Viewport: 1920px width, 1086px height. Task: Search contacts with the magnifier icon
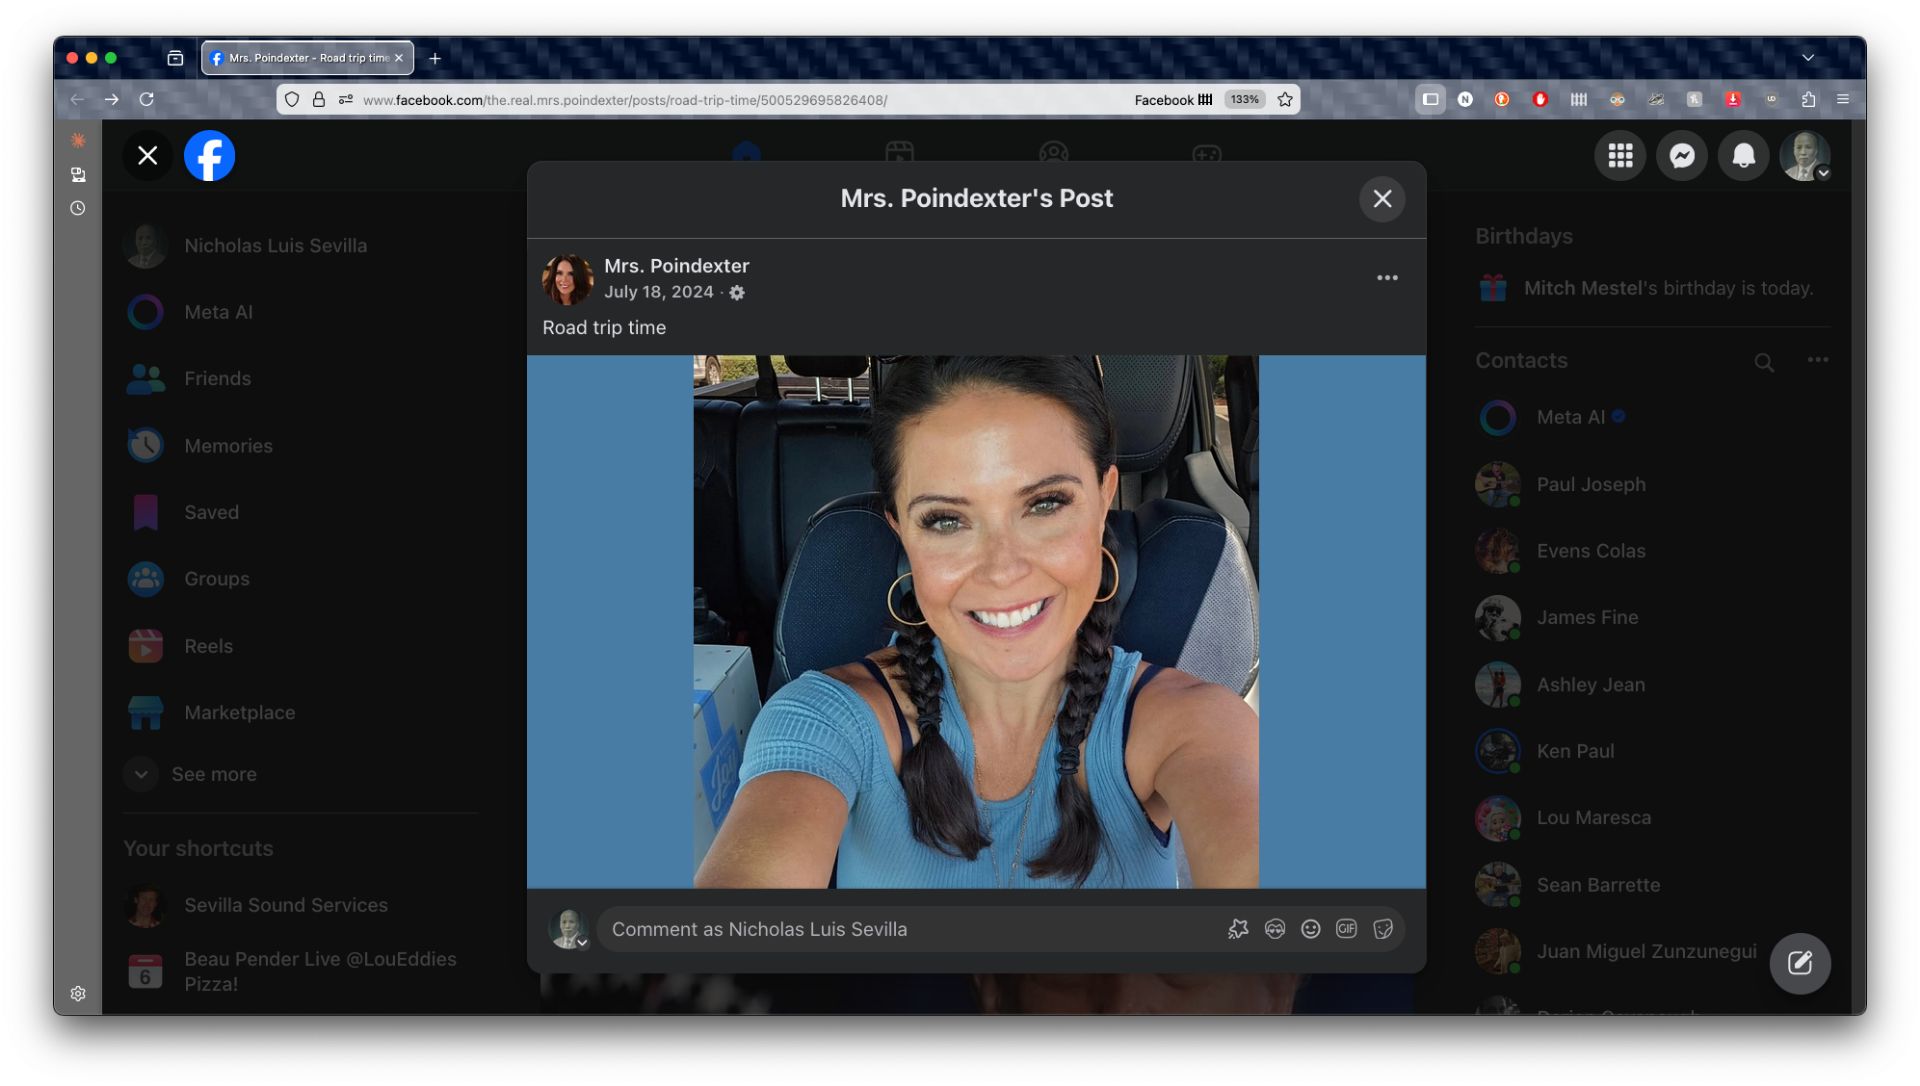[1764, 362]
